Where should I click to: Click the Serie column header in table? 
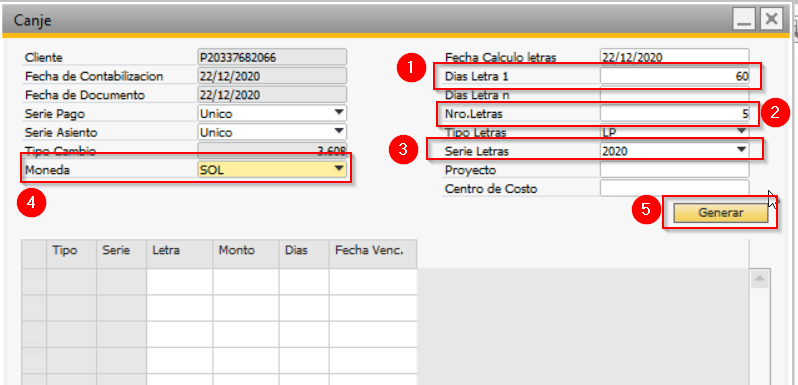click(122, 254)
